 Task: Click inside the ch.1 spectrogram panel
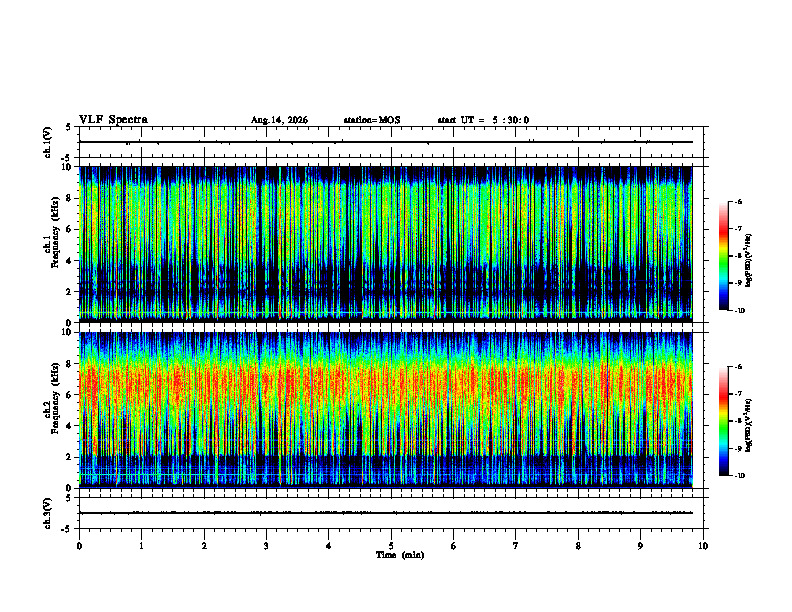(386, 244)
